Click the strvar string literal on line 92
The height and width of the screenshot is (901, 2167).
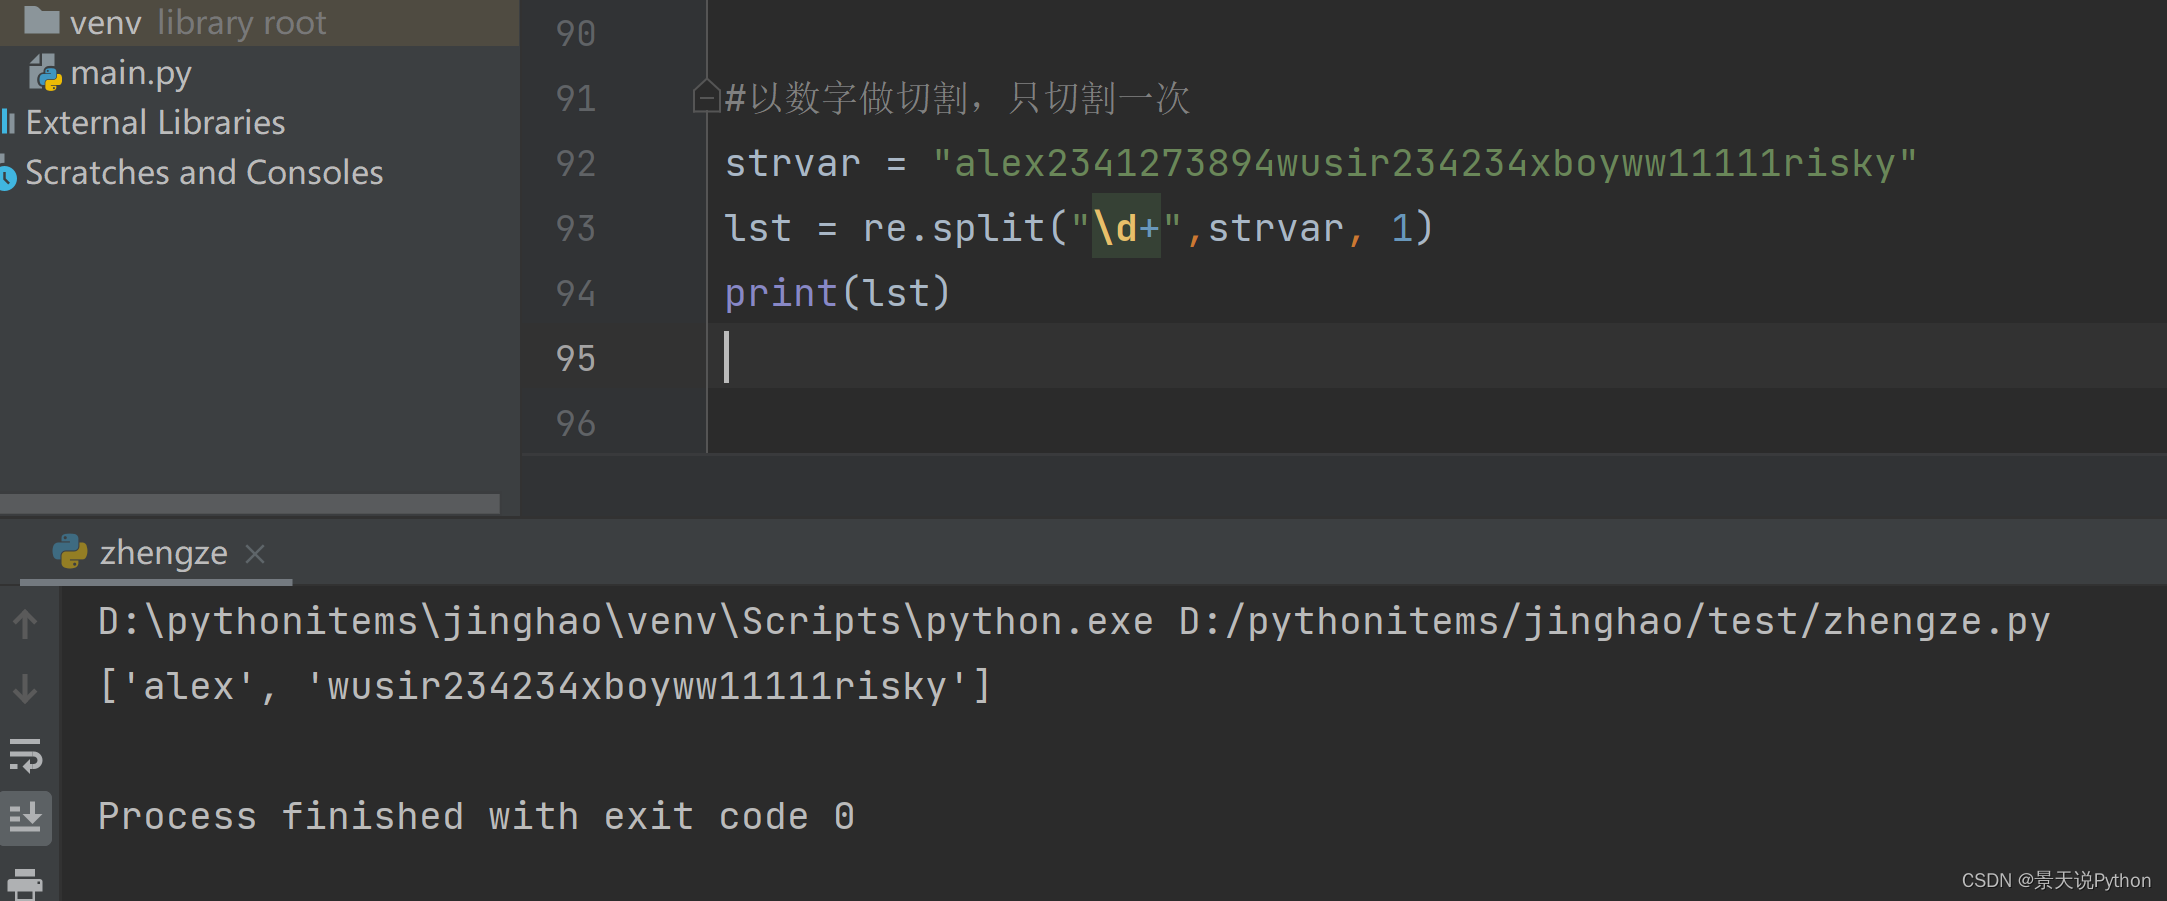click(x=1425, y=163)
